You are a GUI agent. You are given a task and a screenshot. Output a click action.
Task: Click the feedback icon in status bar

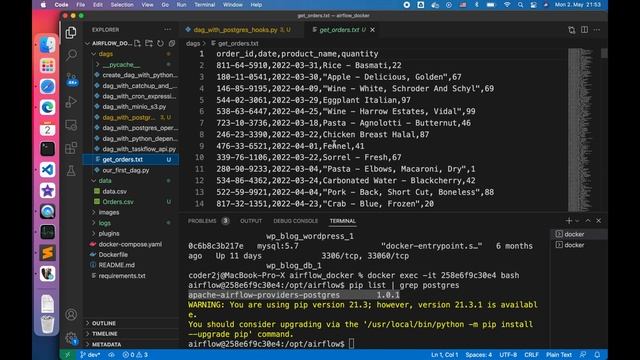[583, 355]
